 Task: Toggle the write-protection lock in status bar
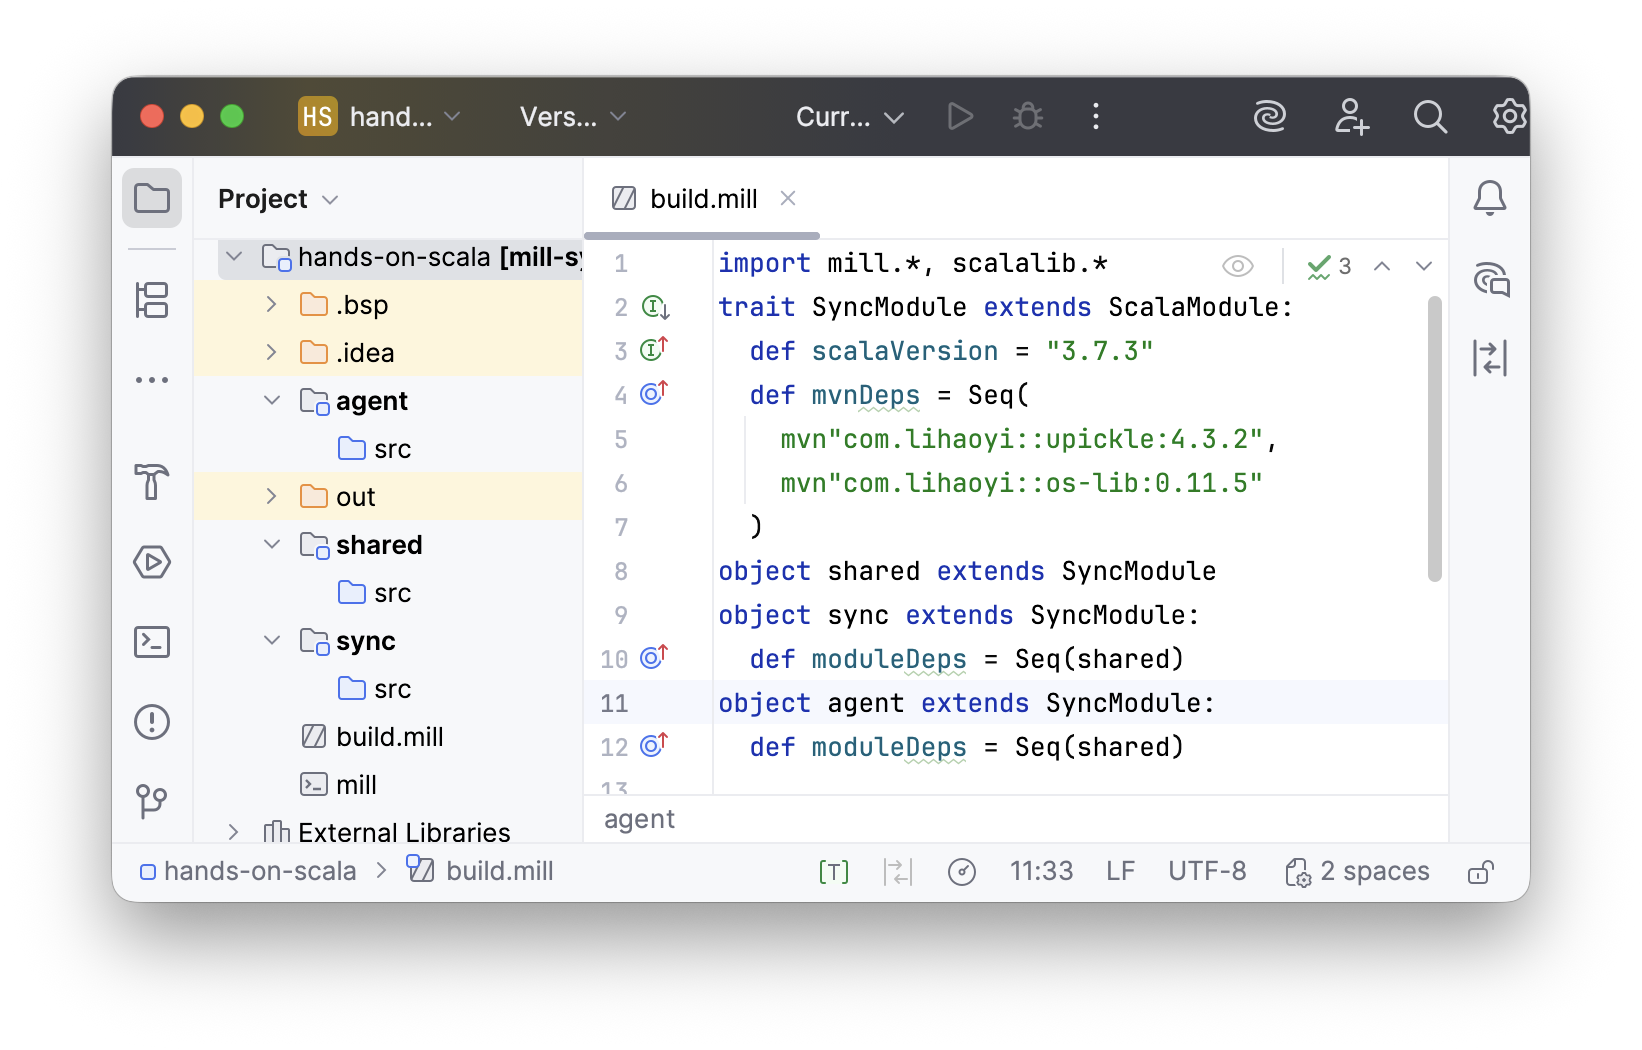click(1481, 871)
